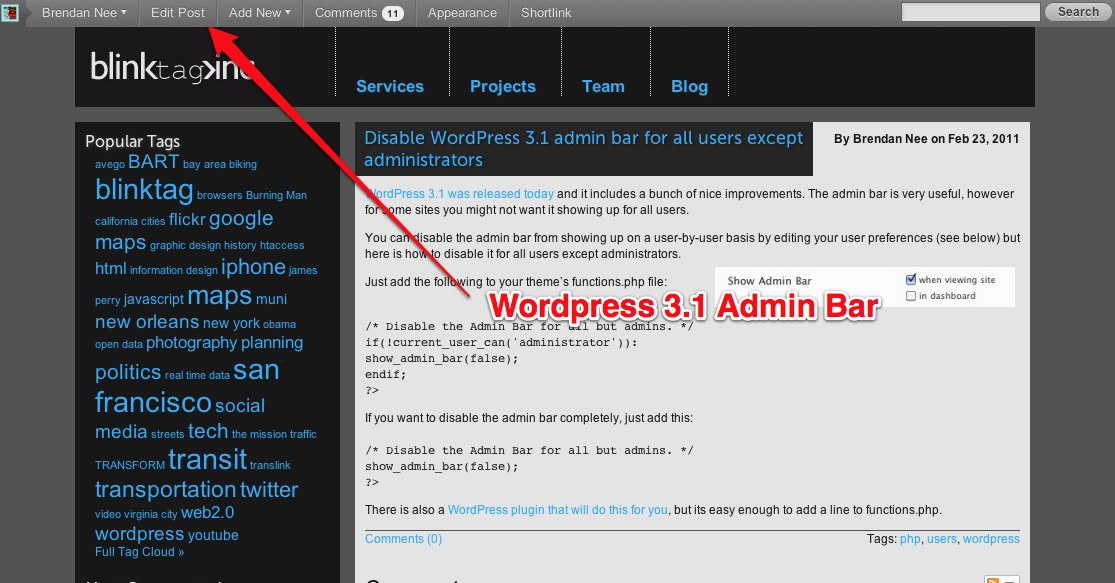The height and width of the screenshot is (583, 1115).
Task: Open the post title about disabling admin bar
Action: point(583,149)
